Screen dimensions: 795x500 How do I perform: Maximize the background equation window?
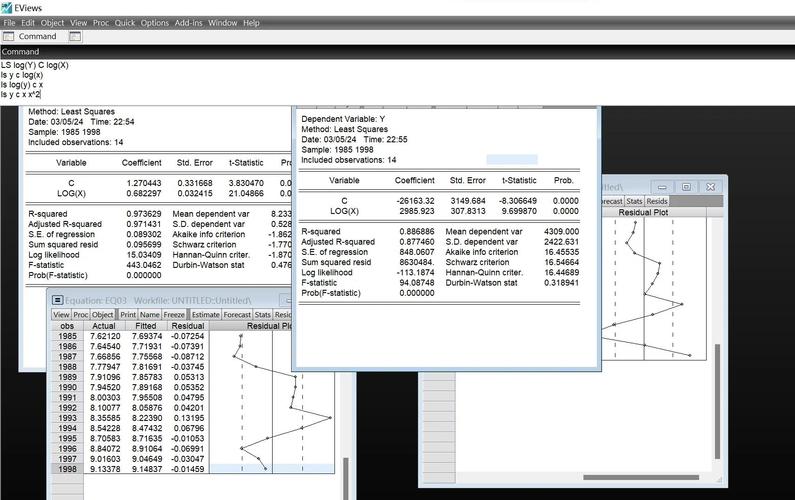tap(686, 186)
